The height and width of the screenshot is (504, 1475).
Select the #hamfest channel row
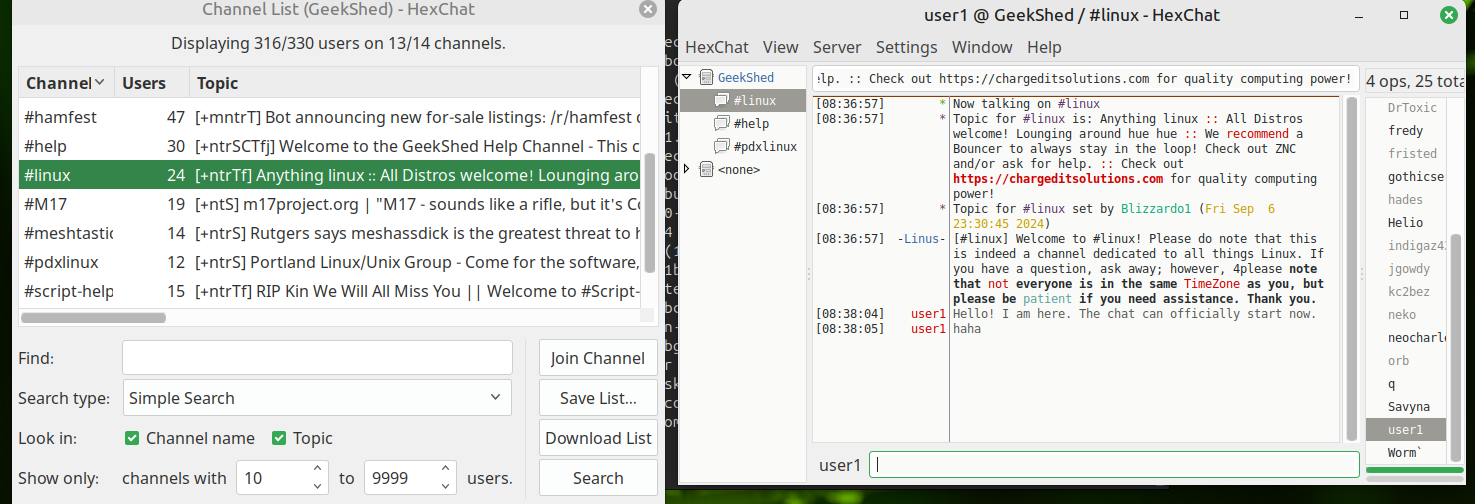(330, 117)
